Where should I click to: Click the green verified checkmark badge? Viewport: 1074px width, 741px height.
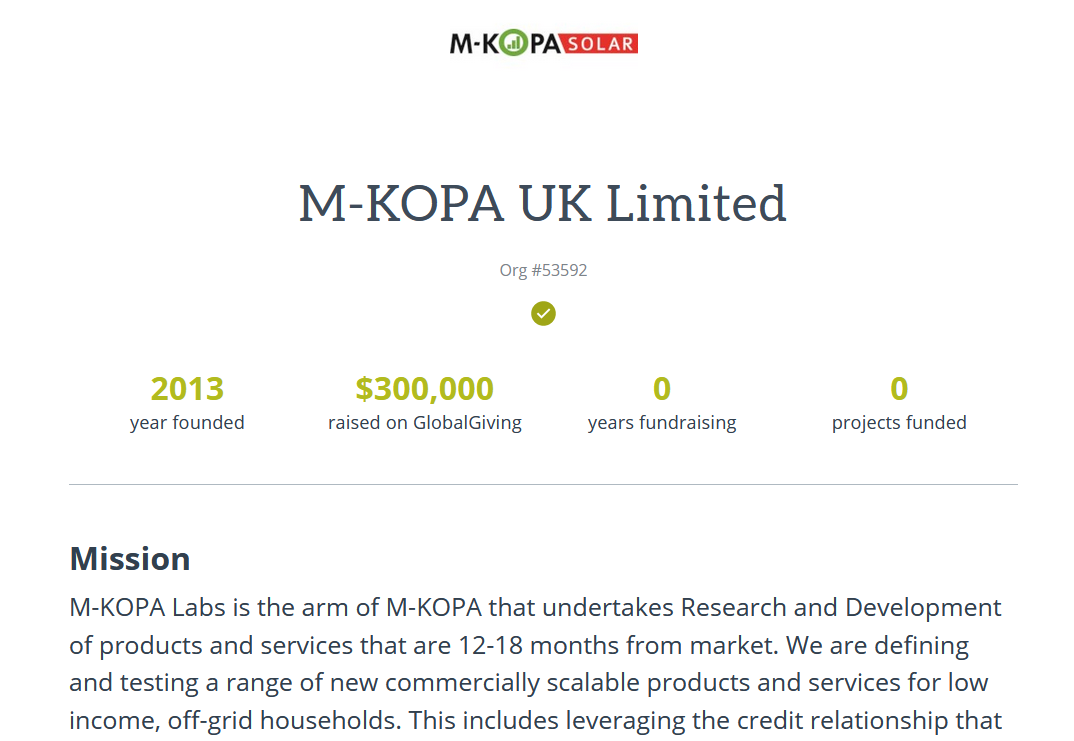[x=543, y=313]
